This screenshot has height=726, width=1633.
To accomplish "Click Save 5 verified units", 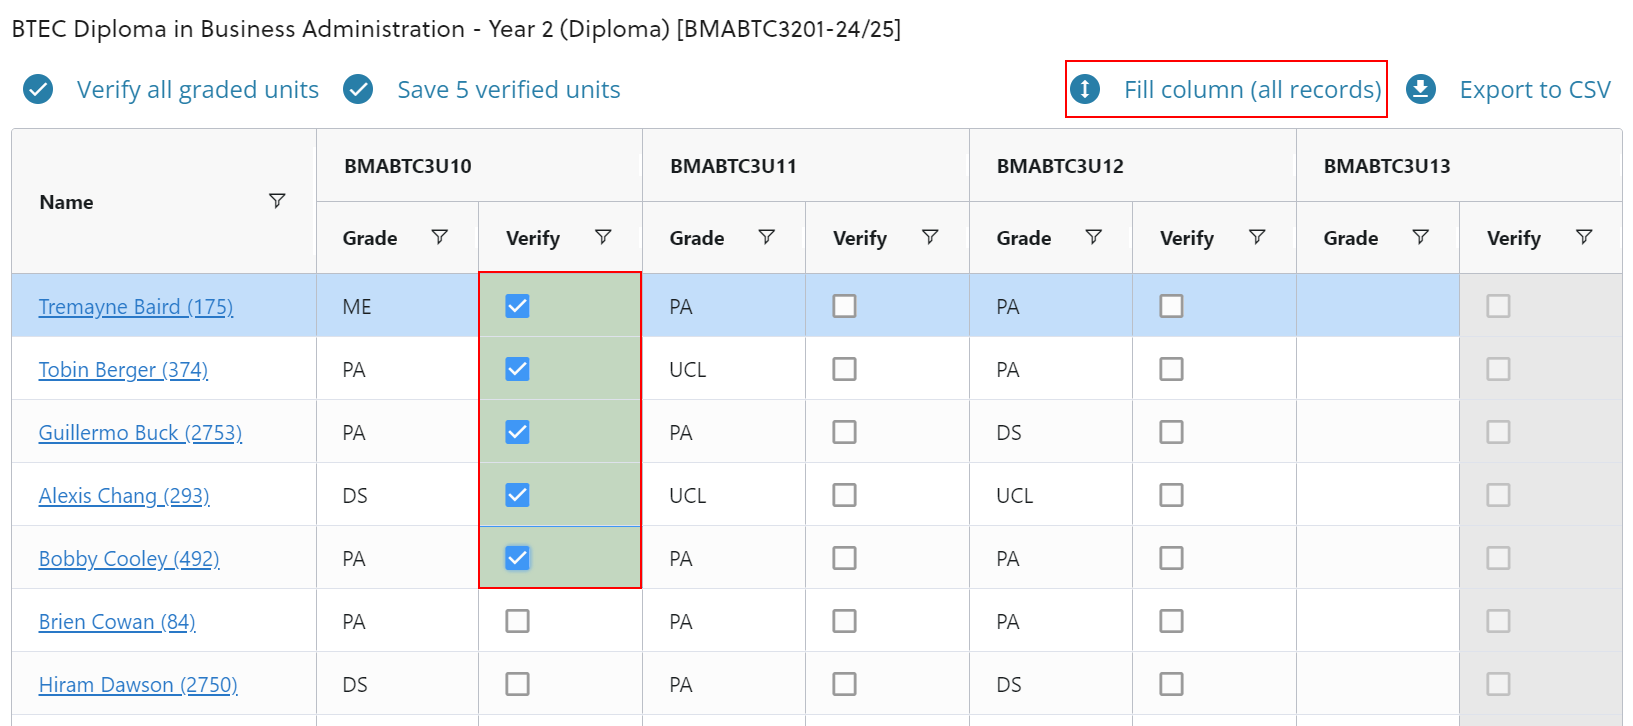I will [508, 90].
